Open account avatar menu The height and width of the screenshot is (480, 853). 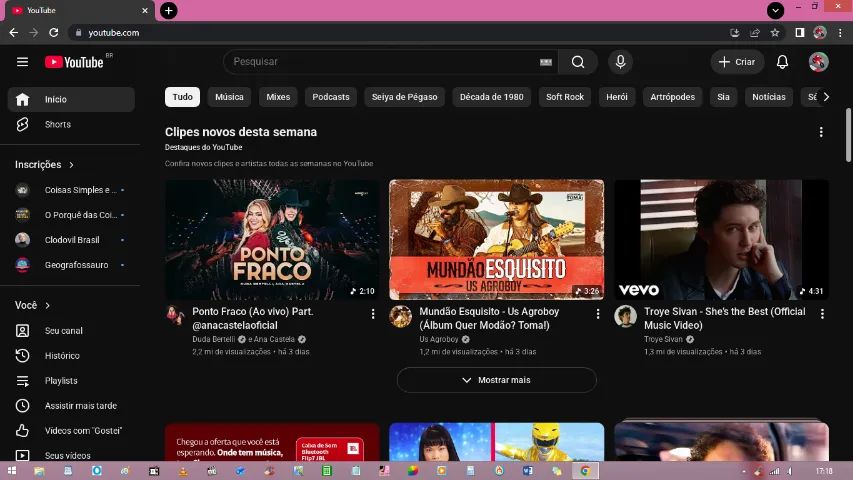tap(818, 62)
